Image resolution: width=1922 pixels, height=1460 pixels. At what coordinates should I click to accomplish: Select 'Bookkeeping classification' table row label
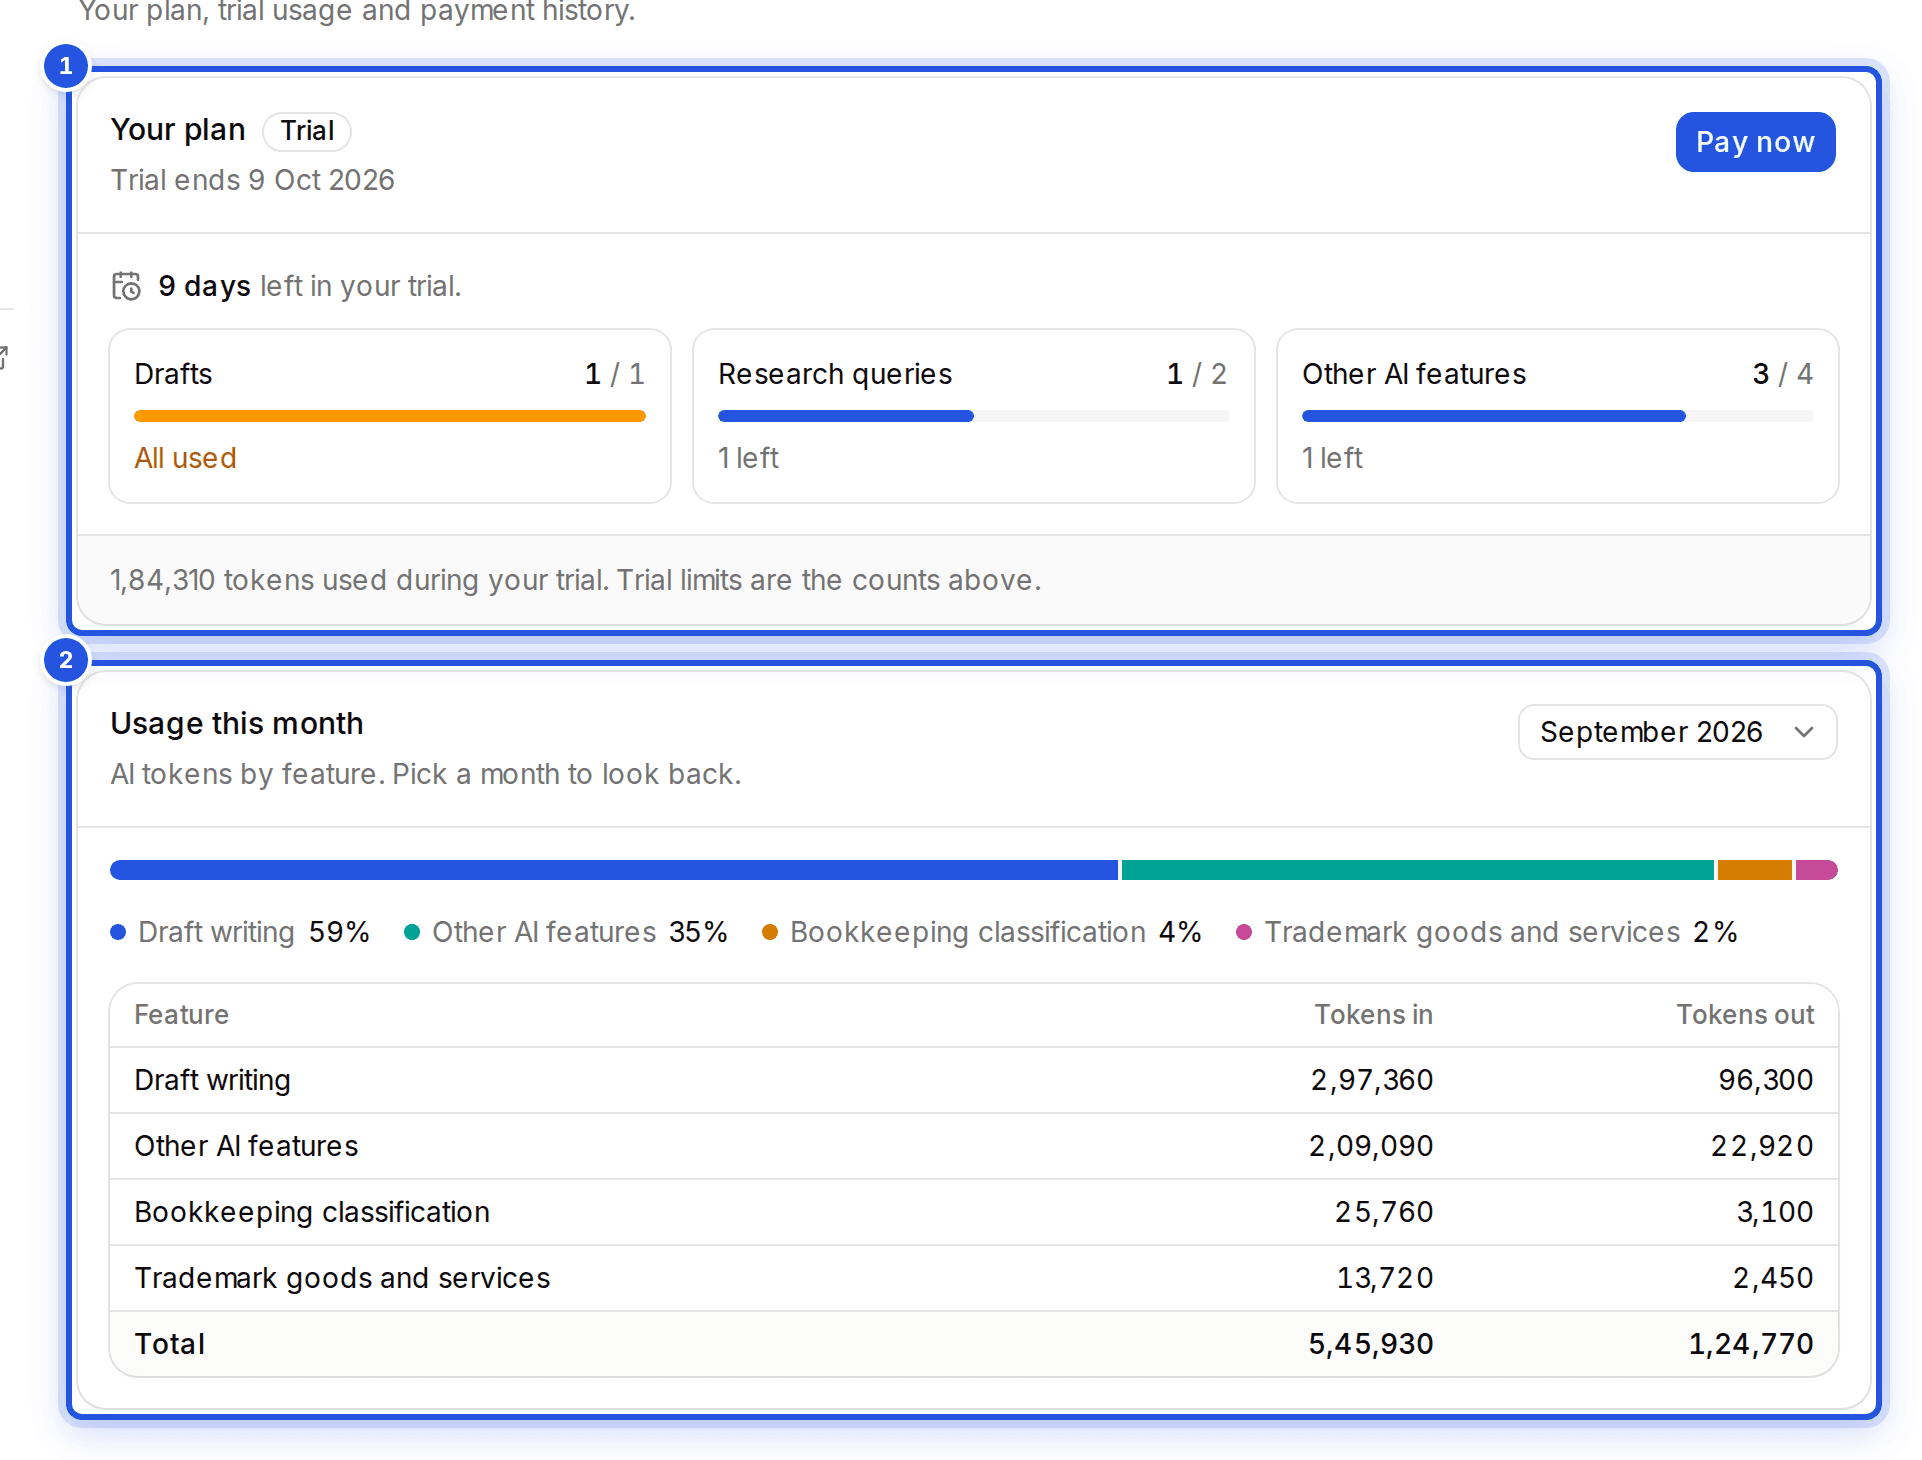(x=312, y=1212)
